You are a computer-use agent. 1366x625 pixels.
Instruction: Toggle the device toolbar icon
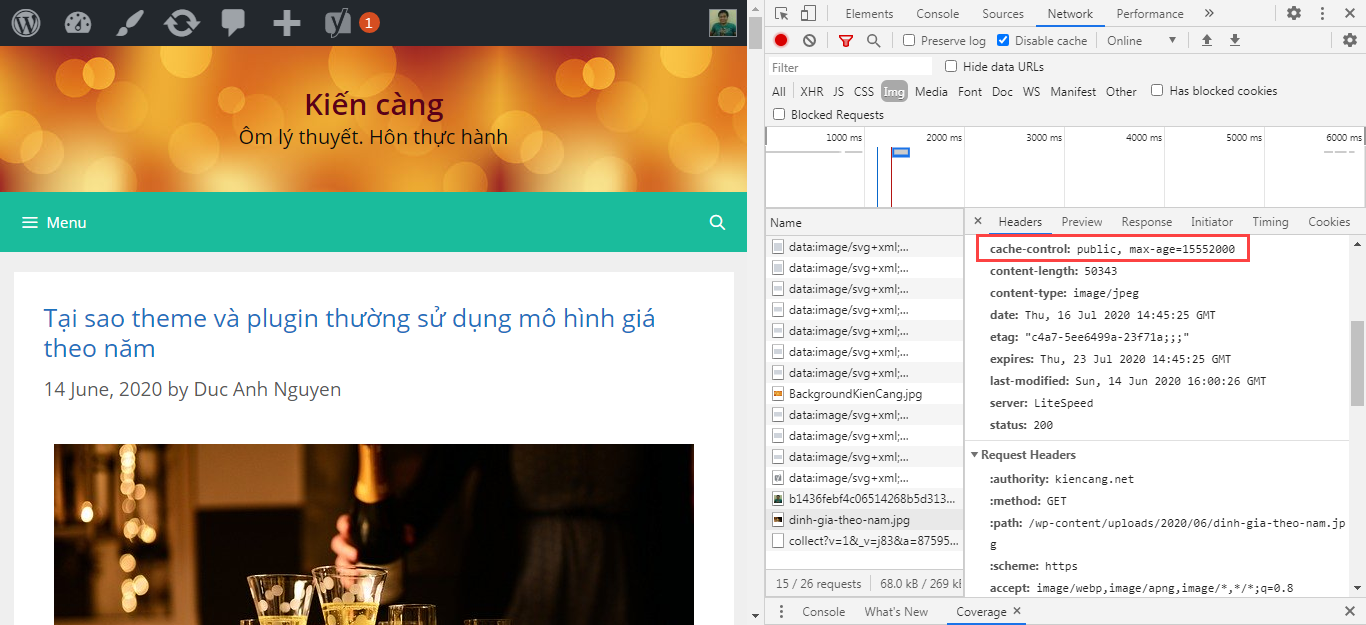pos(808,13)
